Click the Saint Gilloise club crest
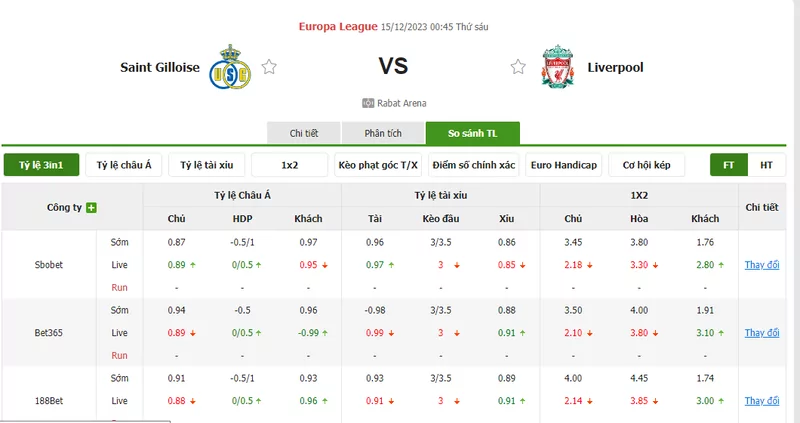This screenshot has width=800, height=423. click(x=230, y=67)
